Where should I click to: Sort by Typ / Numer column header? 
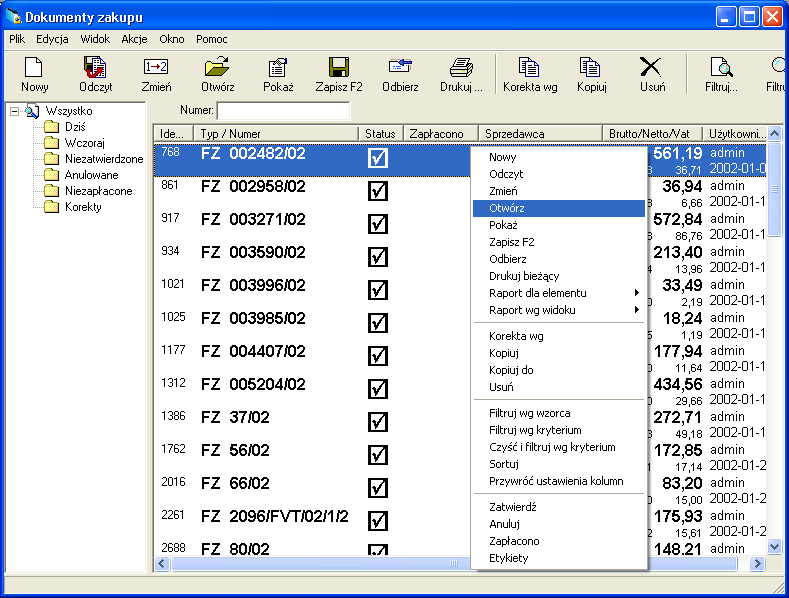(x=276, y=134)
